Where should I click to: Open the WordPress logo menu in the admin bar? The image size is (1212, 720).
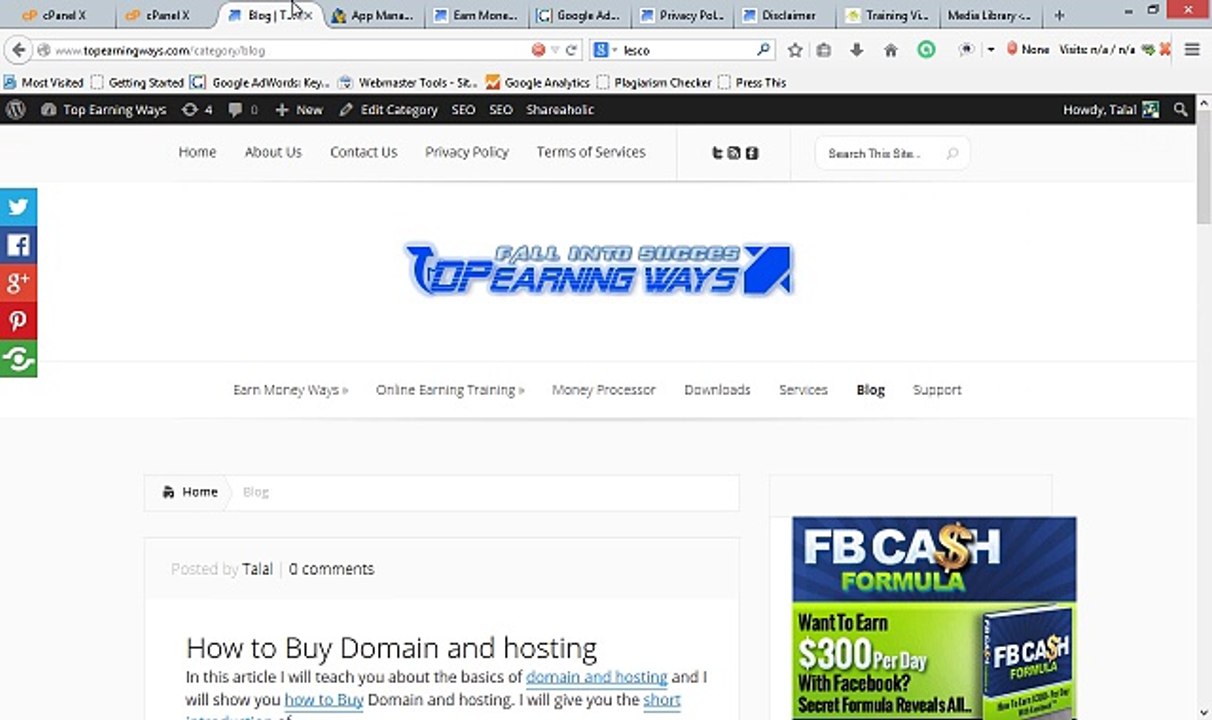(15, 109)
